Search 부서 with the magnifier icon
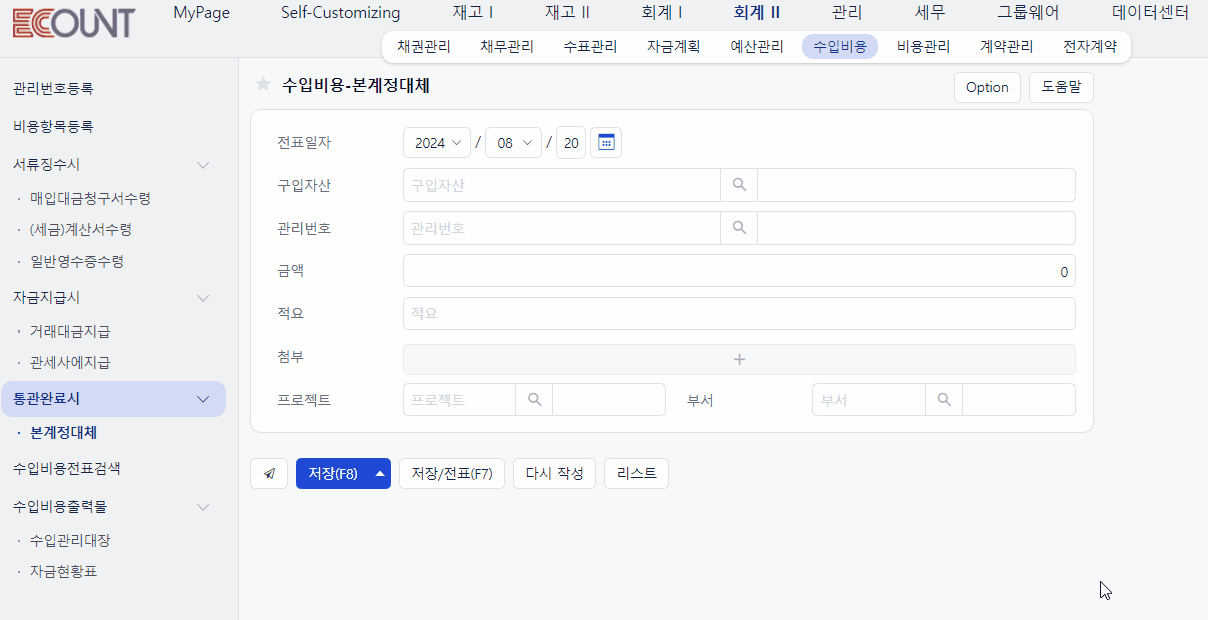This screenshot has width=1208, height=620. point(944,400)
